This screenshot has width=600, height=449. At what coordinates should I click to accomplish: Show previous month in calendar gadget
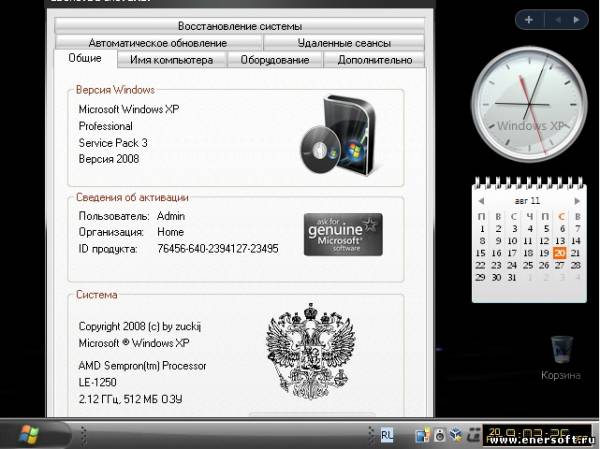(x=481, y=201)
